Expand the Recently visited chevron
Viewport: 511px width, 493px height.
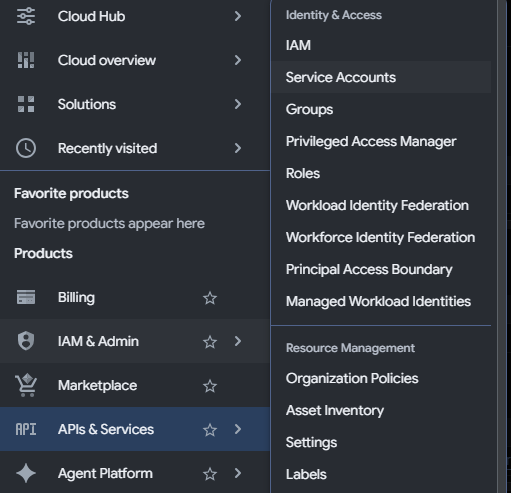(x=238, y=148)
